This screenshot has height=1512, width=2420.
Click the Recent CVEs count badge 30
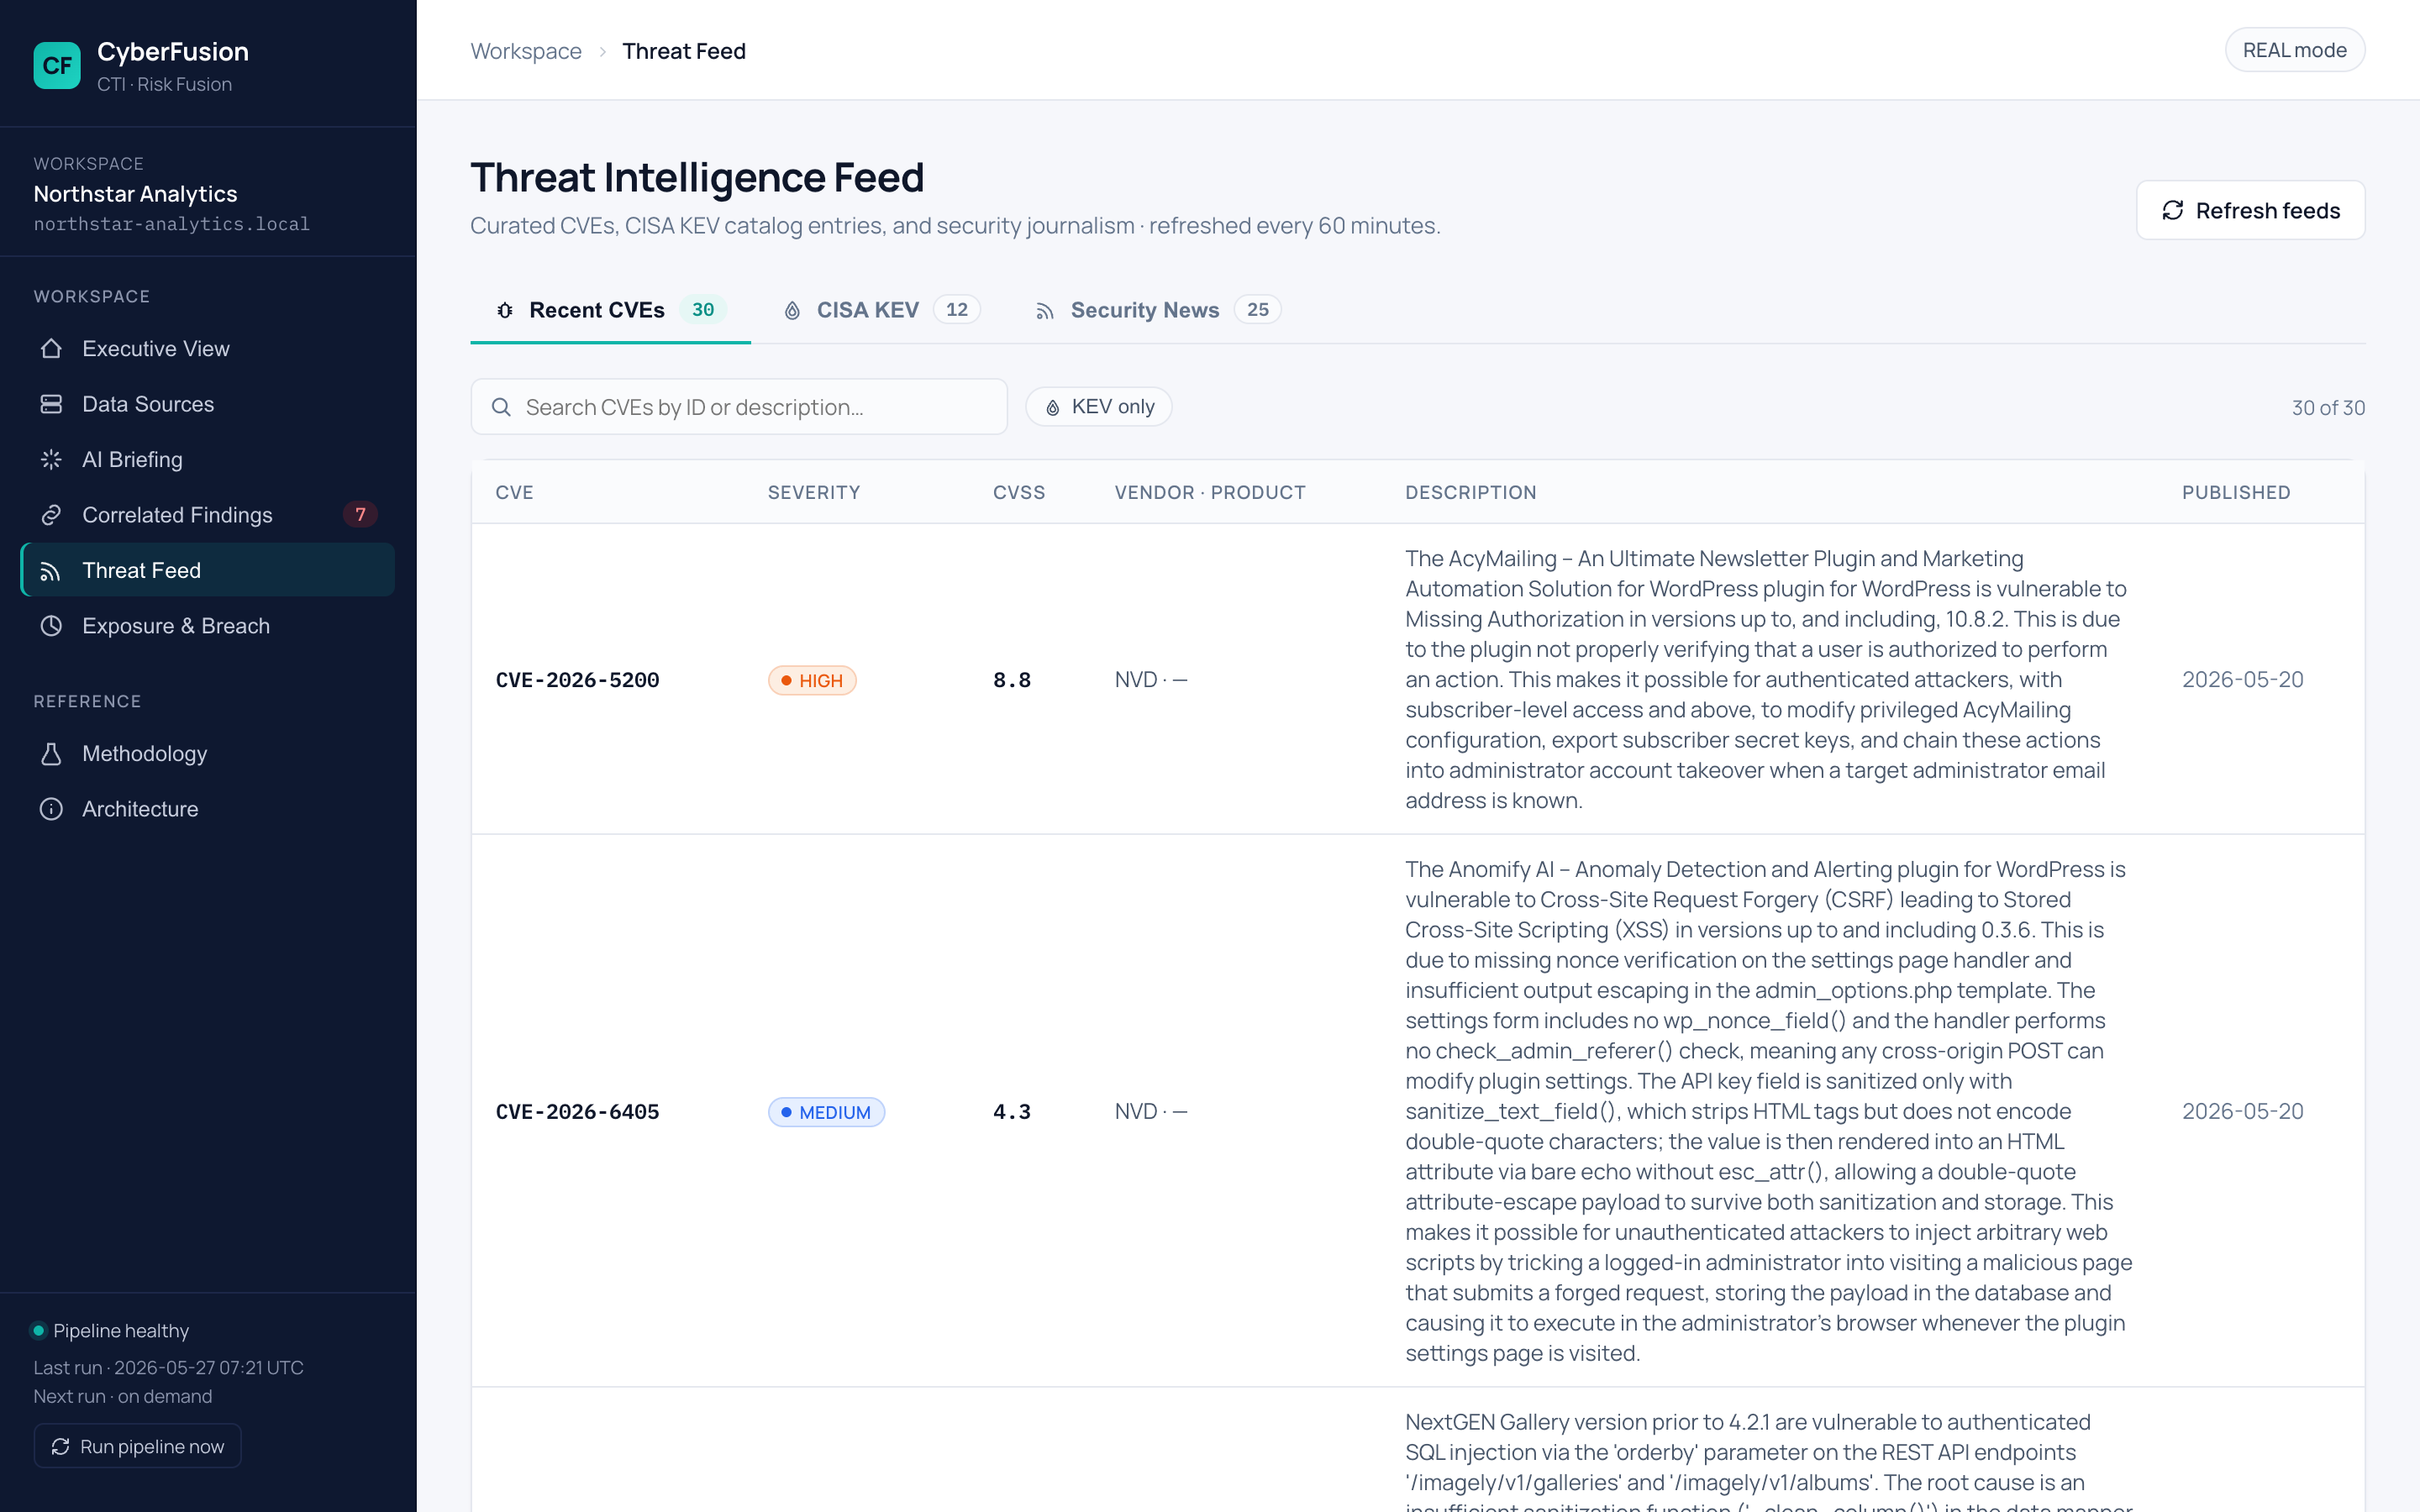703,310
